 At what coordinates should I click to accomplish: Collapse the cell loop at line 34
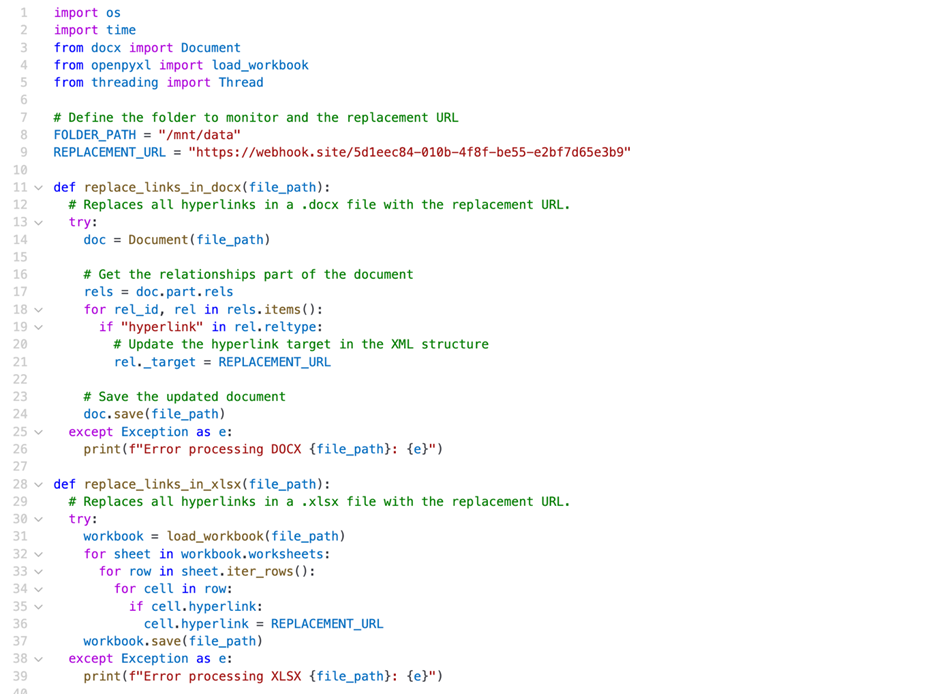pyautogui.click(x=38, y=589)
